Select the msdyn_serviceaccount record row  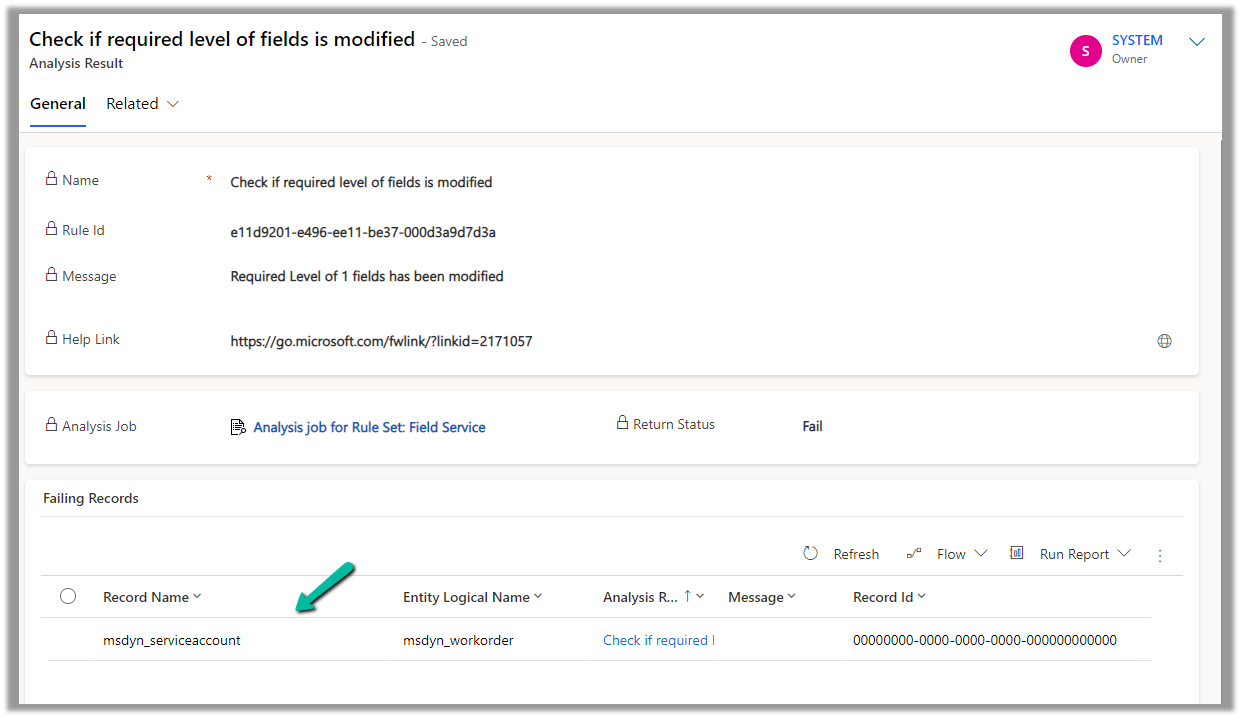point(171,640)
